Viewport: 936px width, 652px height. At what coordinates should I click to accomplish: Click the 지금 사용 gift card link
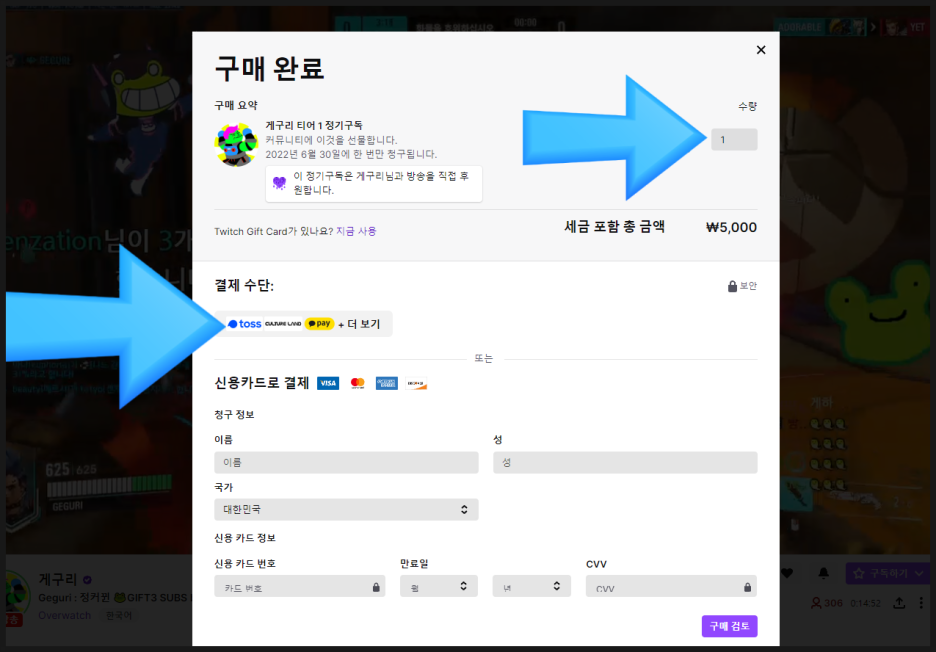pyautogui.click(x=356, y=231)
